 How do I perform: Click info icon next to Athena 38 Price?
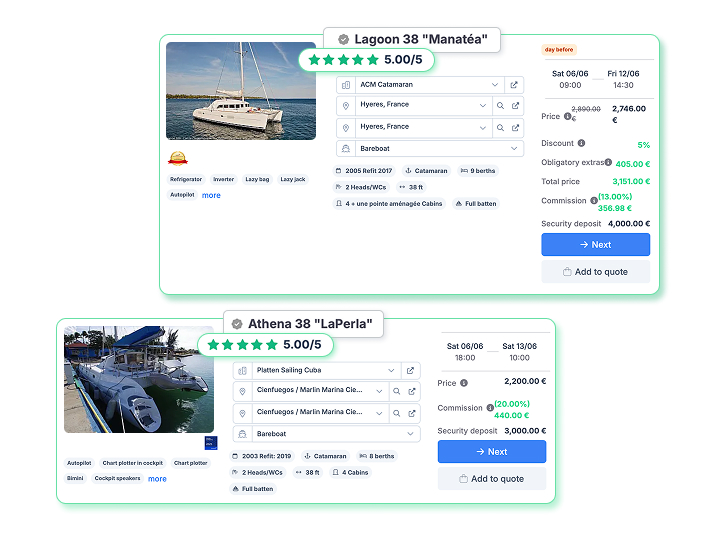click(x=464, y=383)
